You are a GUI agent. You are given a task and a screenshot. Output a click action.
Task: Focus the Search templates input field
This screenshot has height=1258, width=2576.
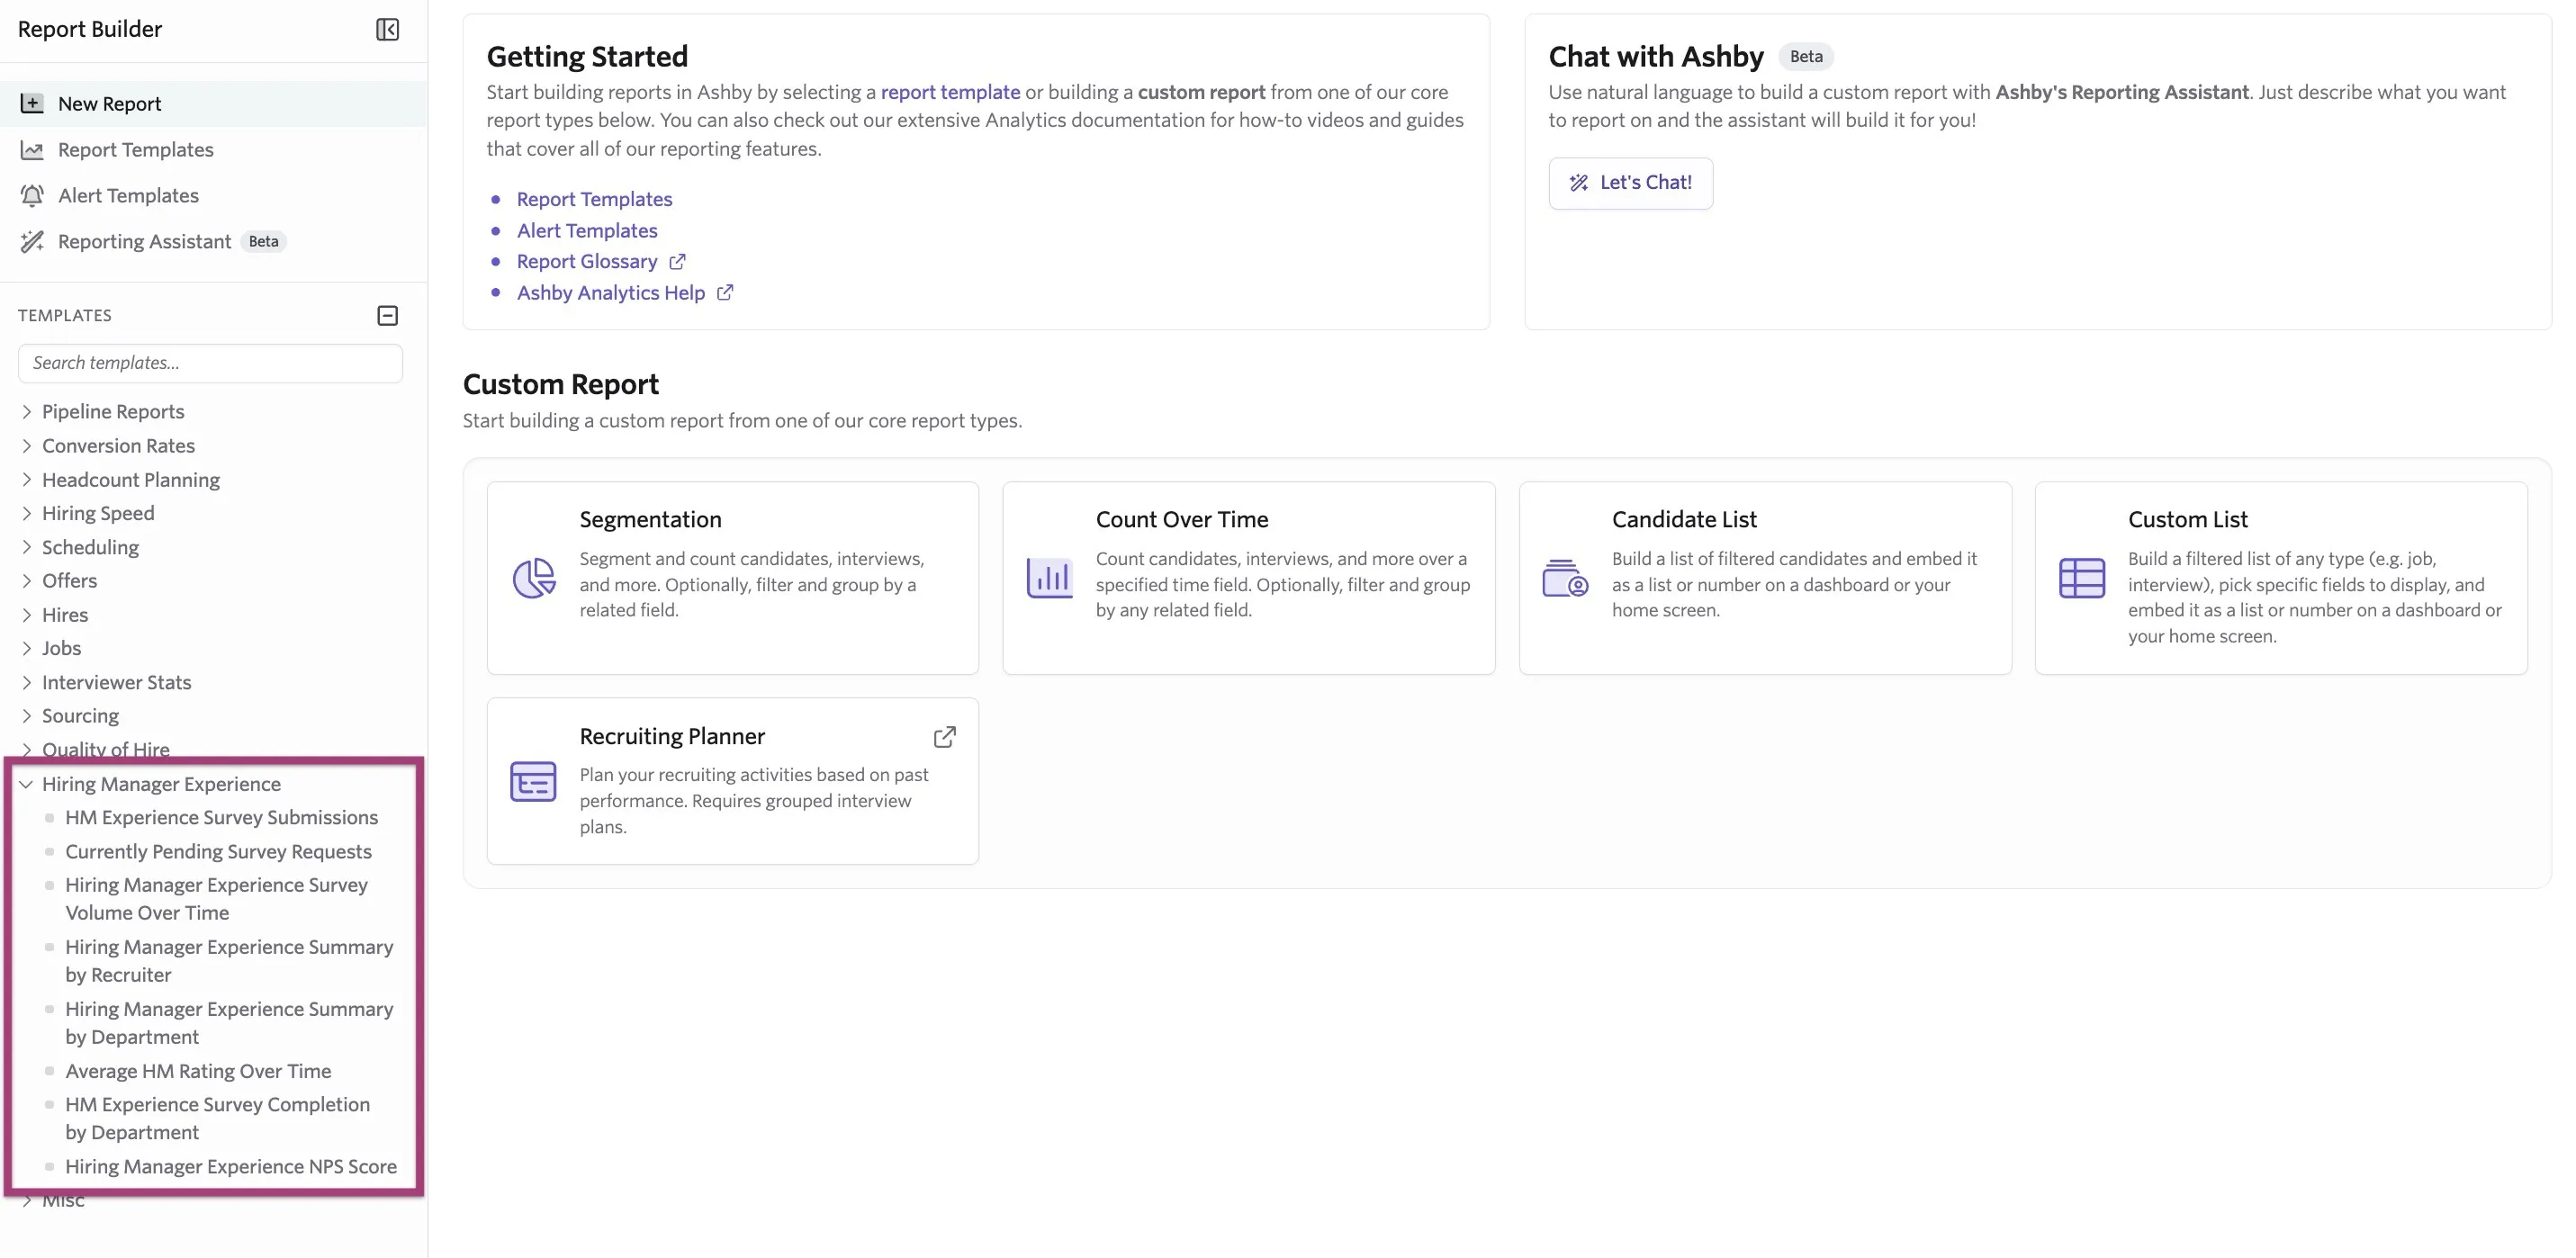tap(210, 363)
